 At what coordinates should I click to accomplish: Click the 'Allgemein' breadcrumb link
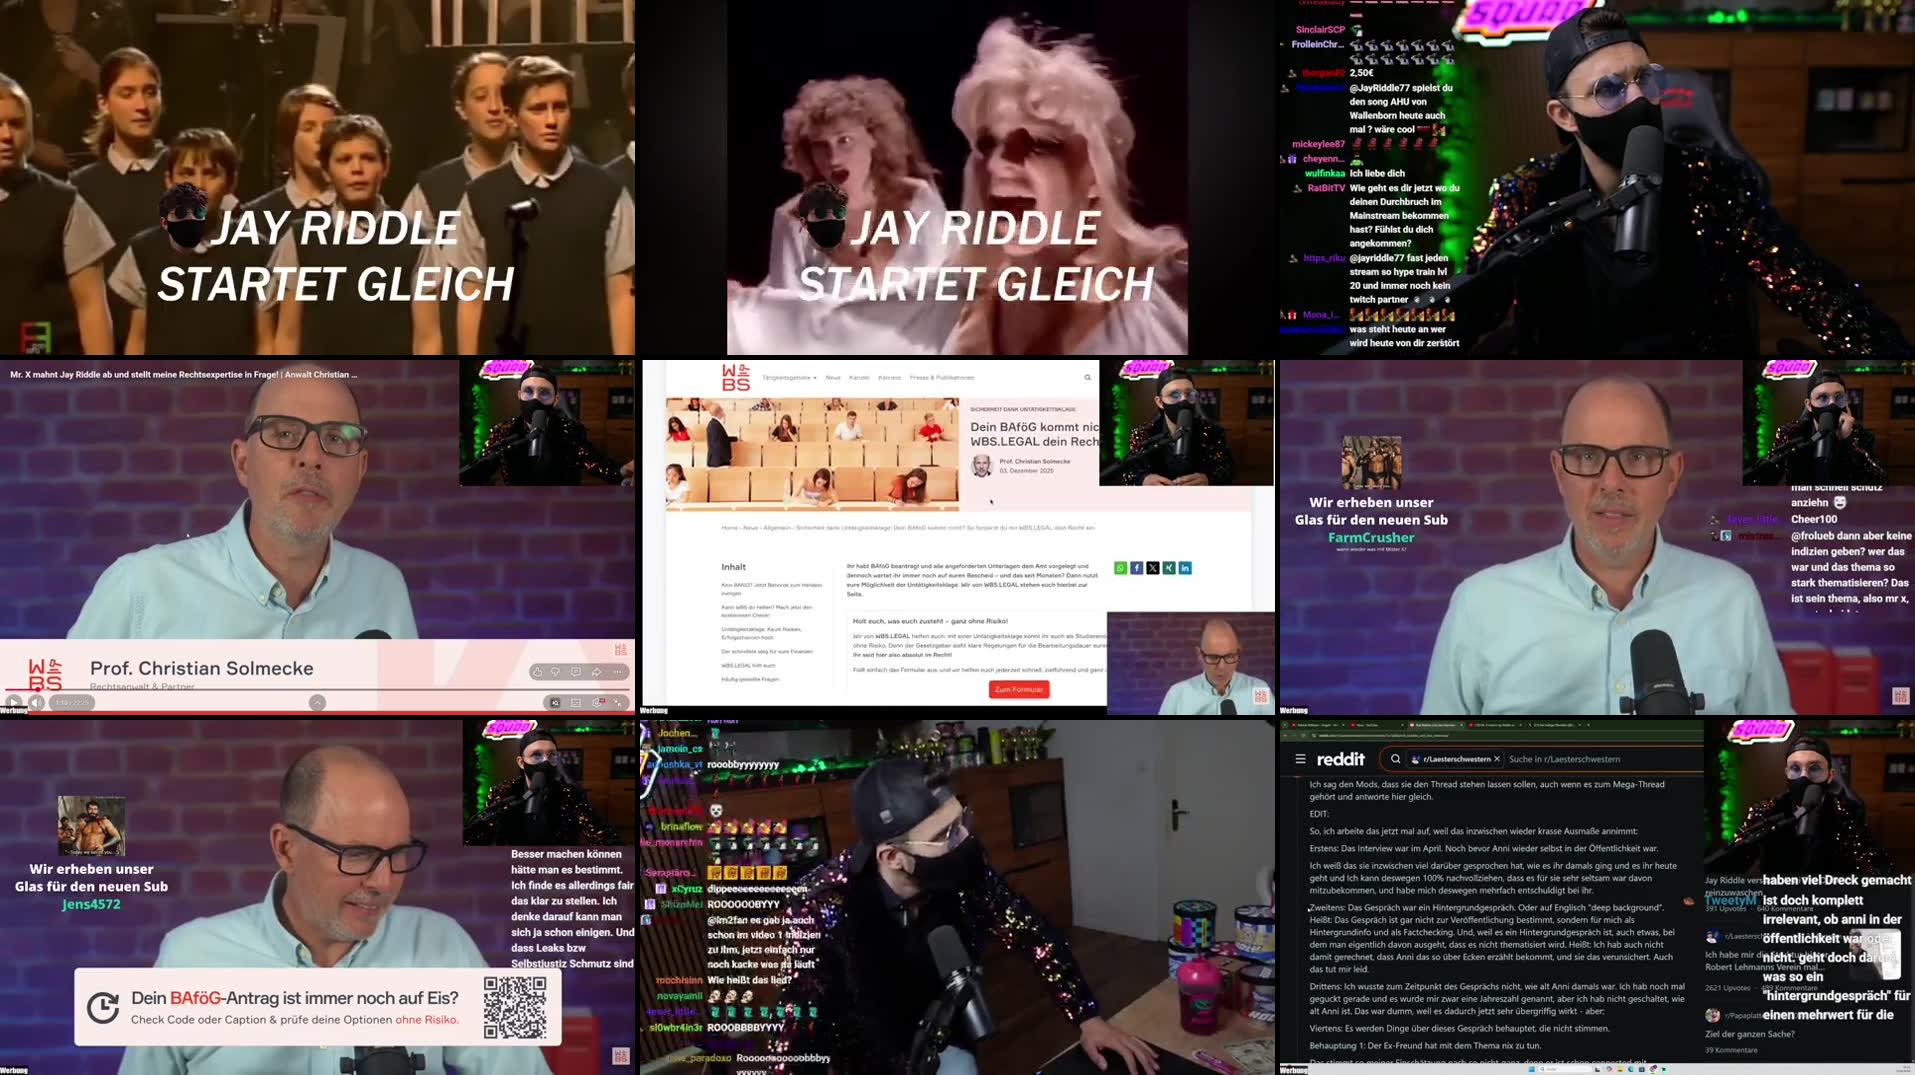pyautogui.click(x=777, y=527)
